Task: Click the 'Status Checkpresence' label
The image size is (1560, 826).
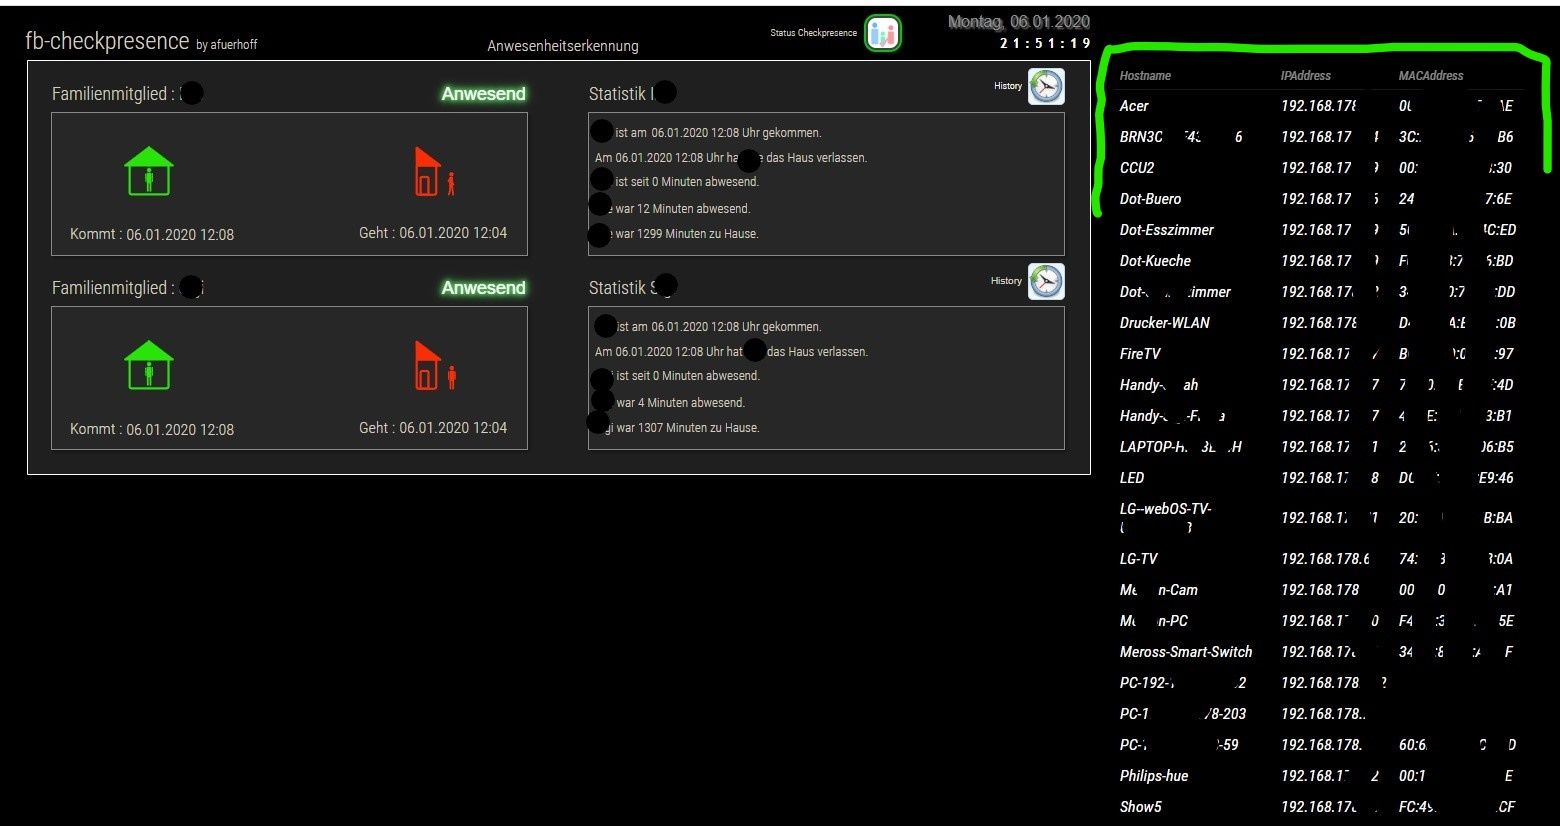Action: point(813,33)
